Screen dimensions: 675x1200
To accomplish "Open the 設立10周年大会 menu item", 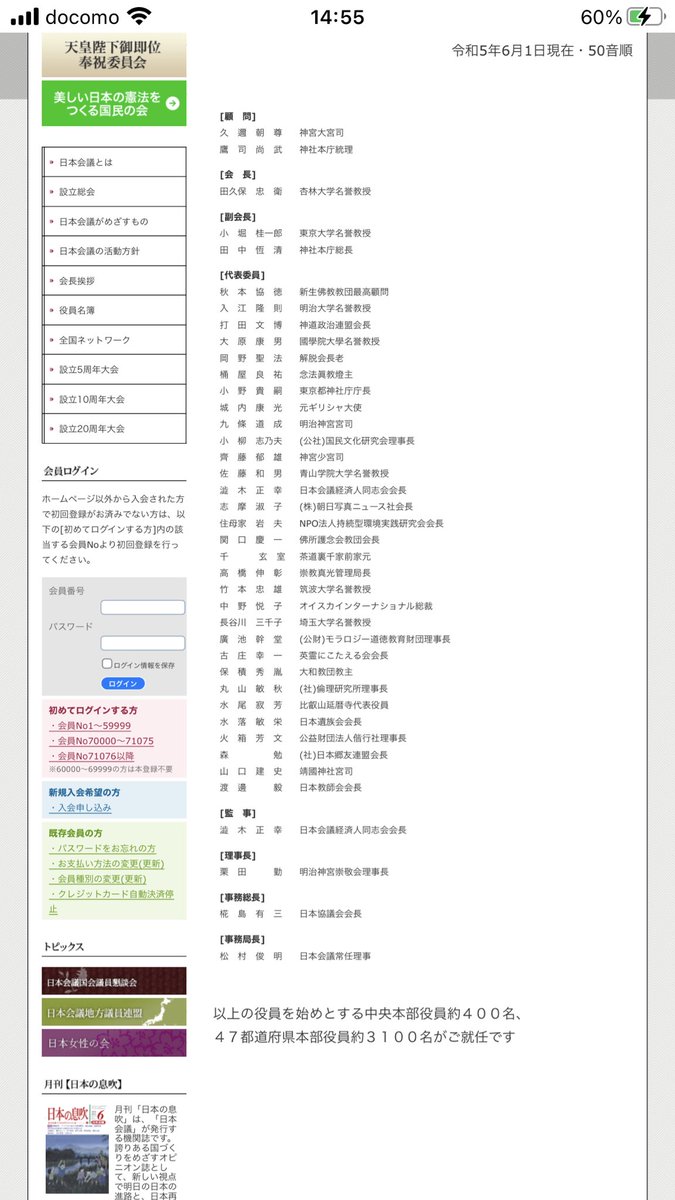I will tap(114, 399).
